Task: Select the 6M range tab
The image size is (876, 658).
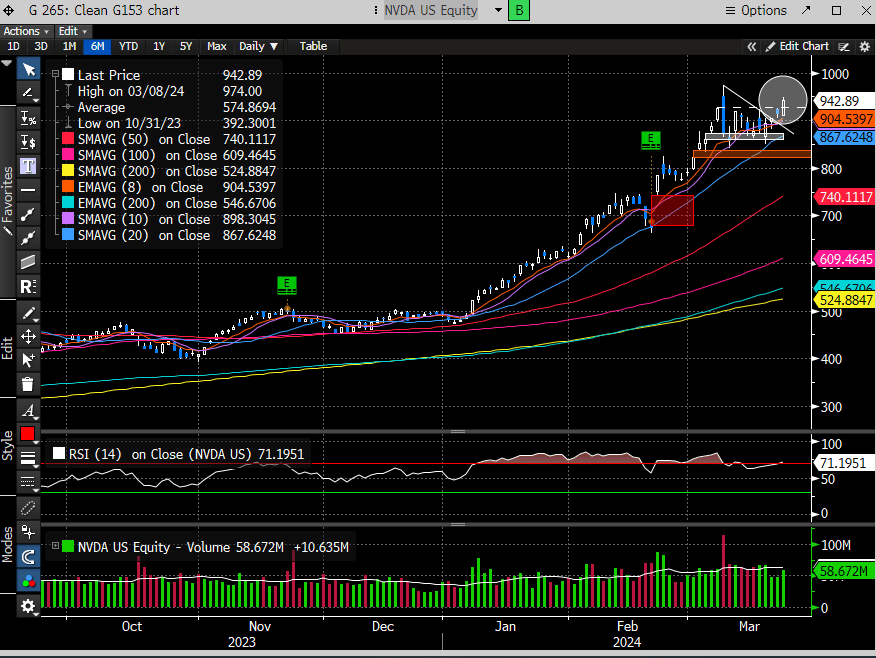Action: [x=97, y=46]
